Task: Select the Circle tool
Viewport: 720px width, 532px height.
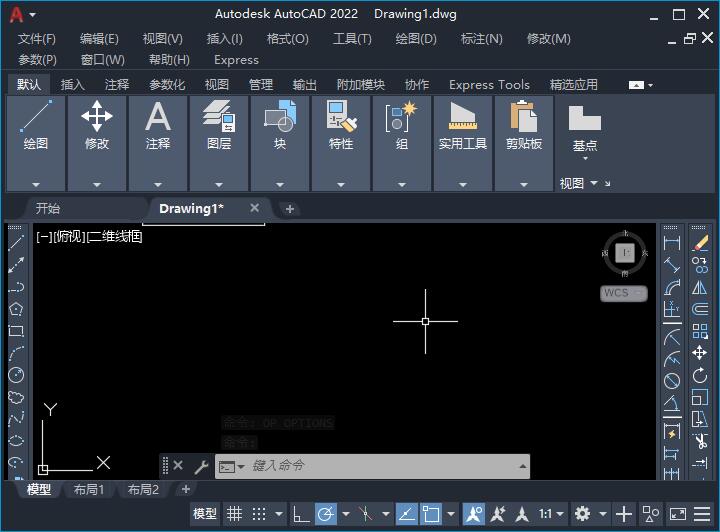Action: pyautogui.click(x=16, y=375)
